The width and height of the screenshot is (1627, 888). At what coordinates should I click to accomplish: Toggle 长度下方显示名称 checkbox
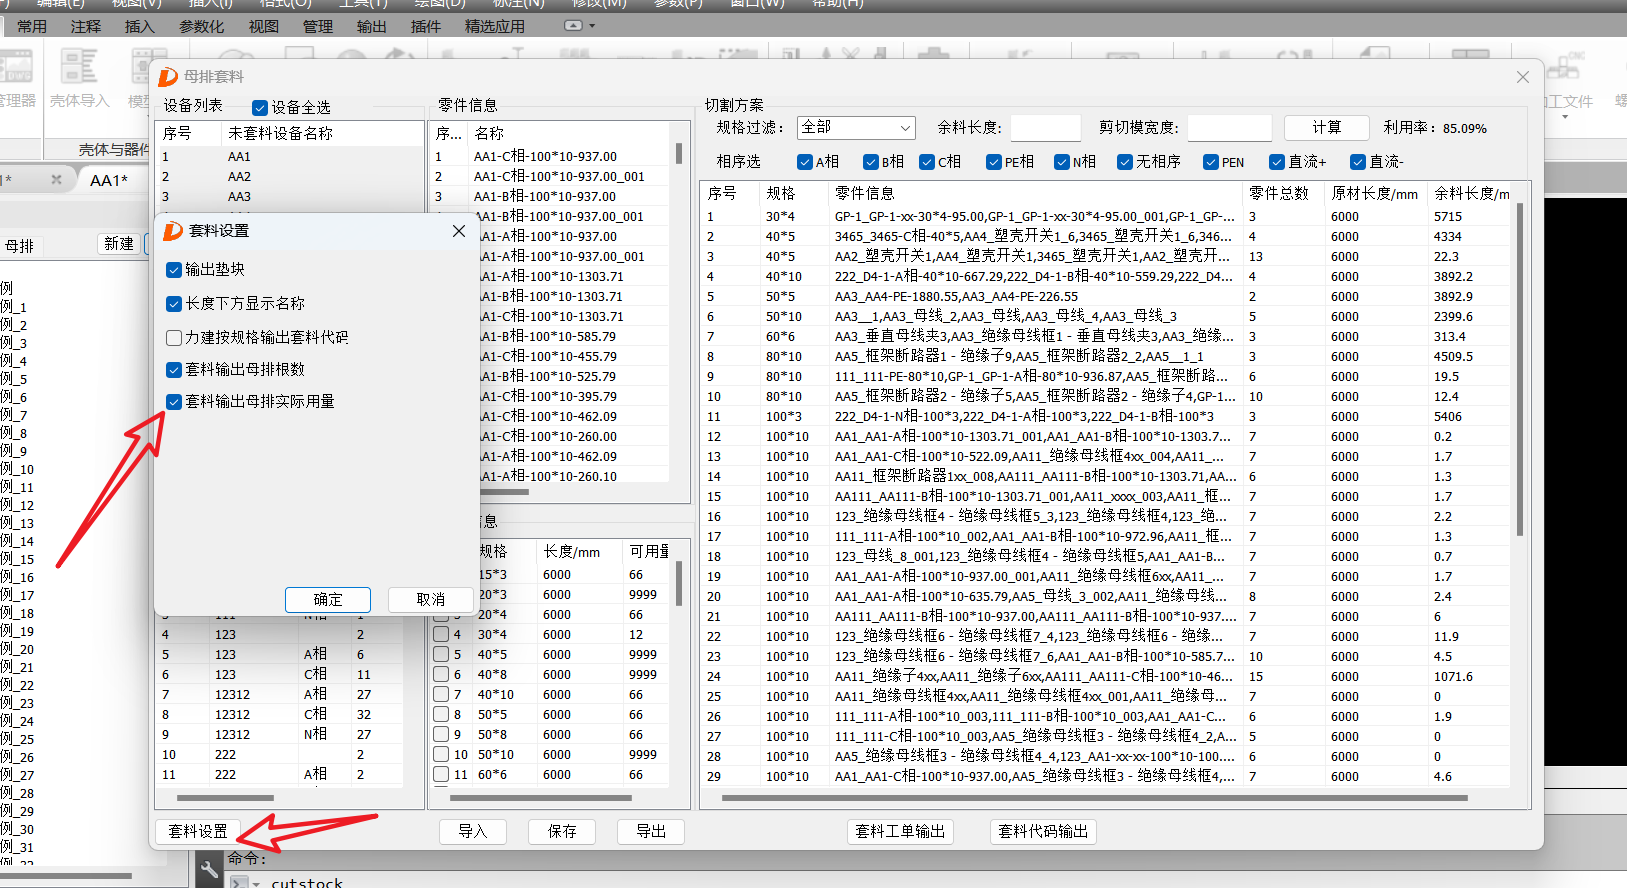pos(174,304)
